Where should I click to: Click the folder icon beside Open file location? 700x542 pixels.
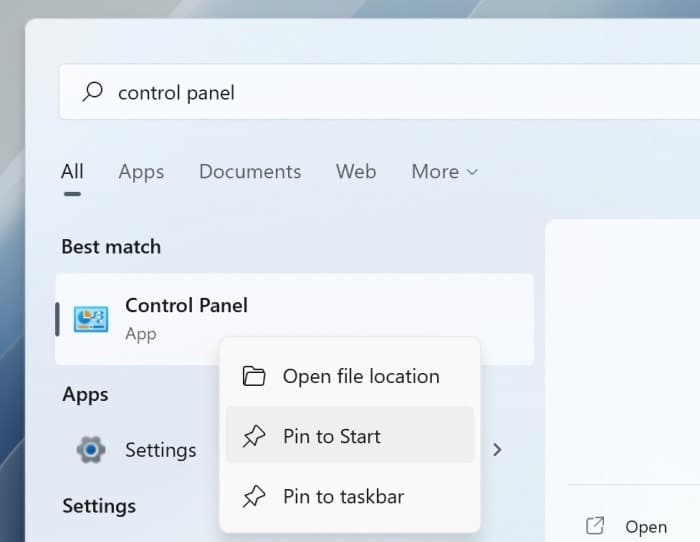254,376
